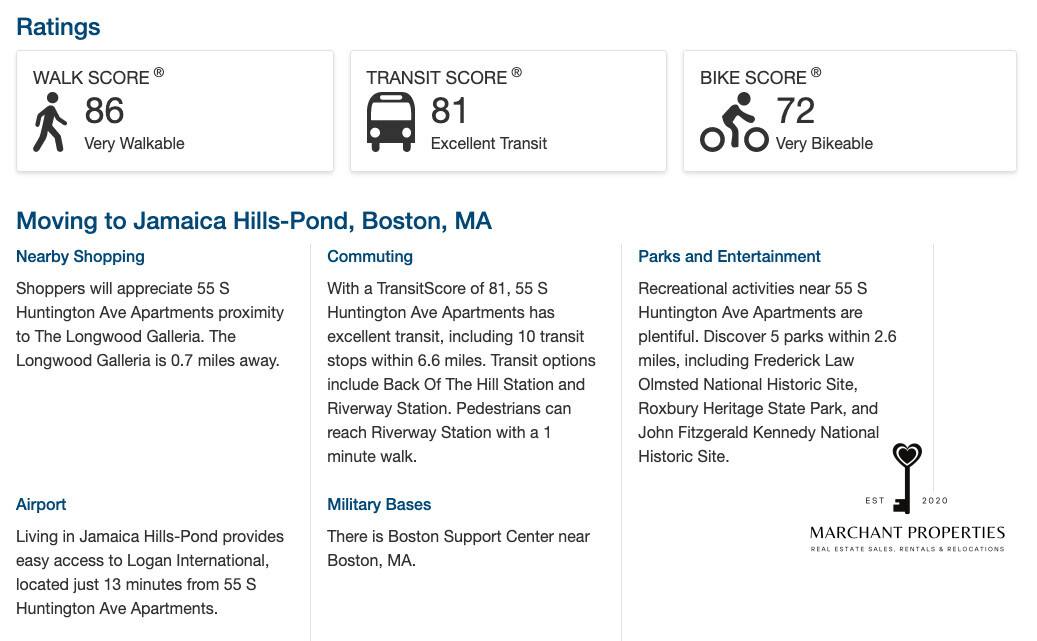1037x641 pixels.
Task: Click the Commuting heading
Action: pyautogui.click(x=370, y=257)
